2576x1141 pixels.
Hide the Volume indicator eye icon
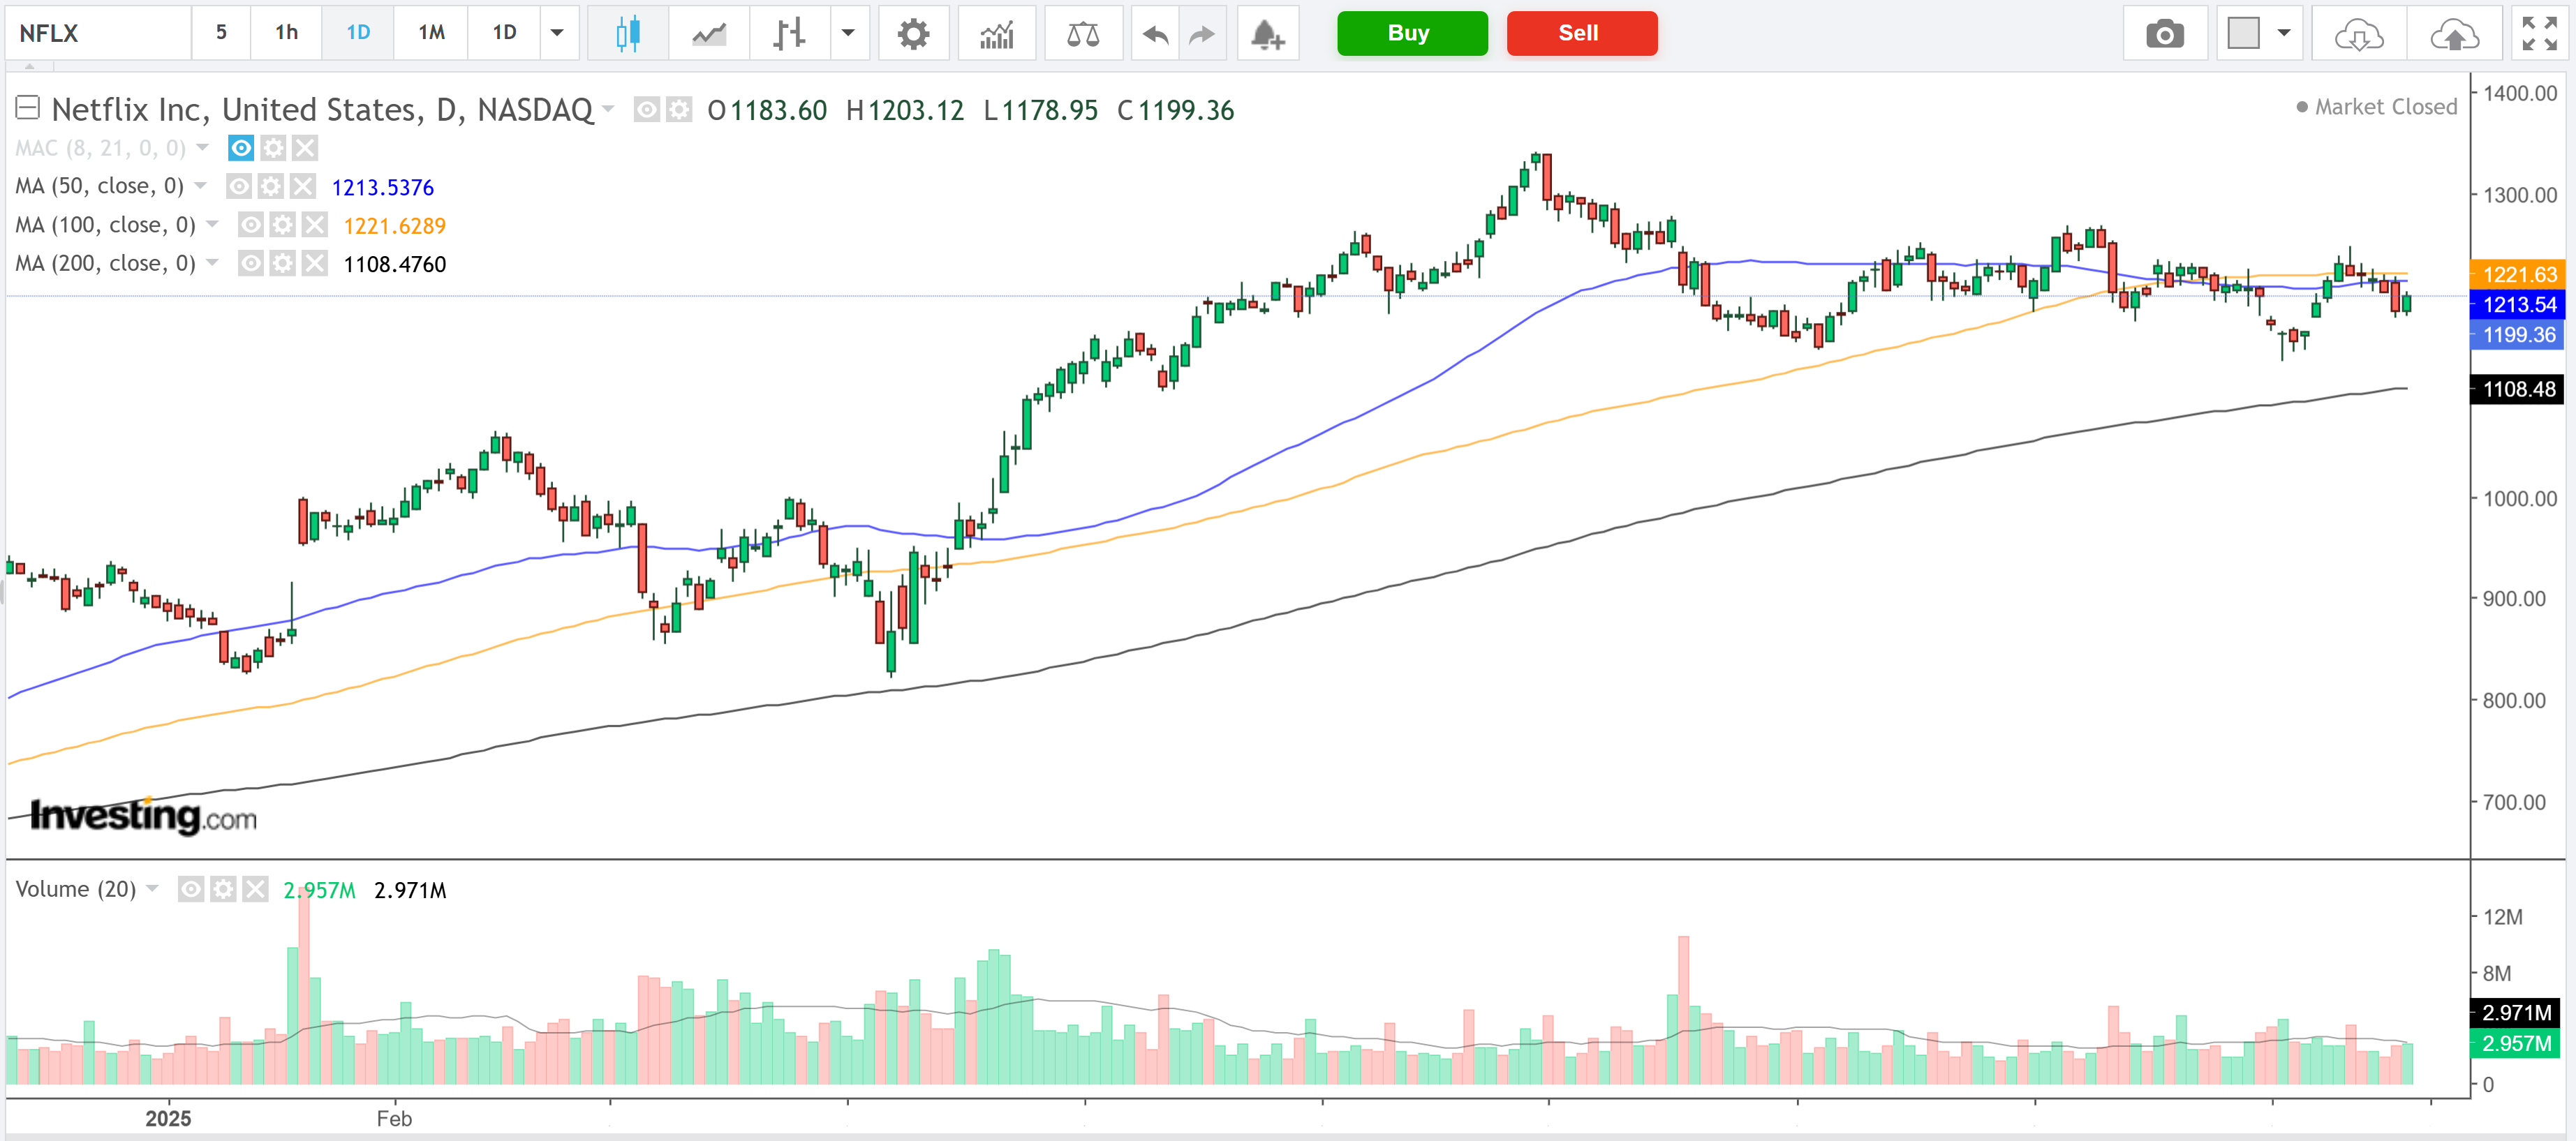(x=191, y=889)
